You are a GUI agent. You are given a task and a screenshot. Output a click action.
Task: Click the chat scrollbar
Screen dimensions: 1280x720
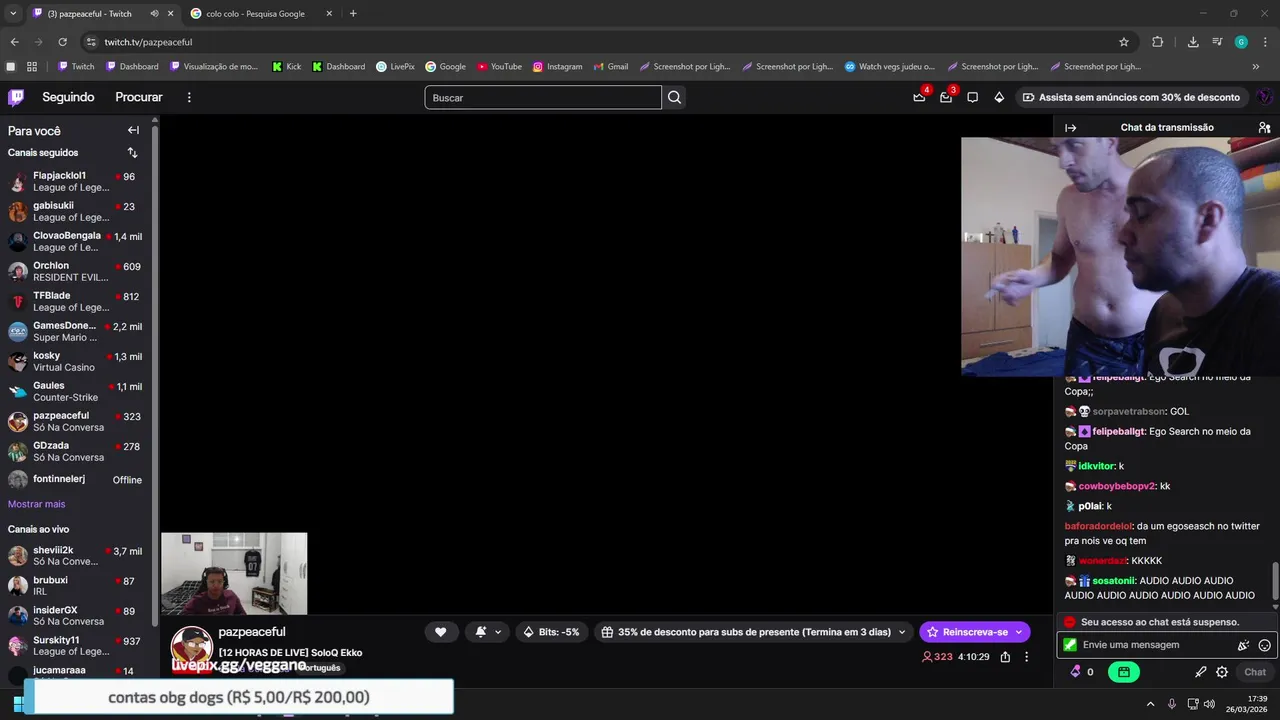pos(1275,580)
